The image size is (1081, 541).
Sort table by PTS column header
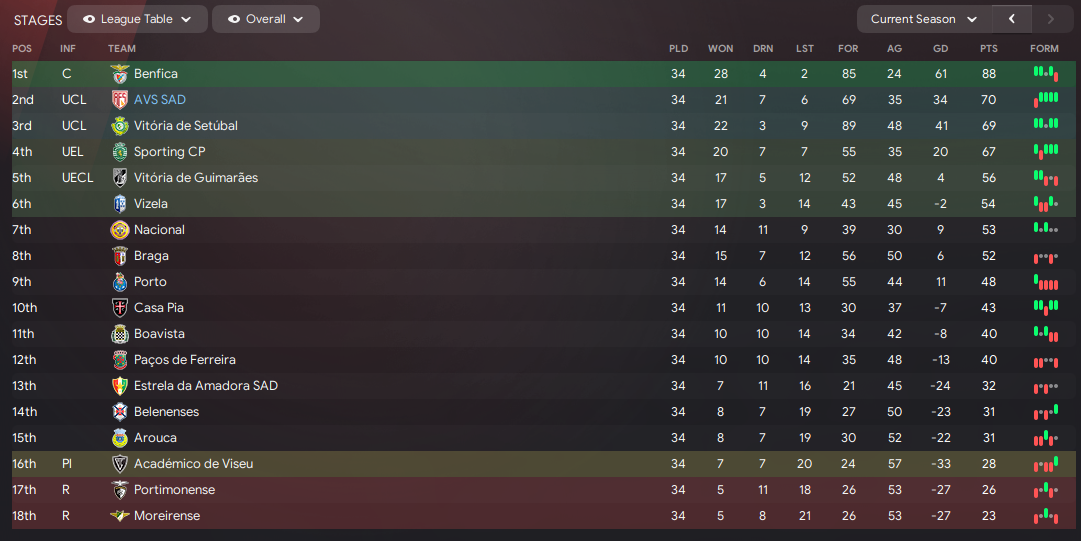point(989,48)
